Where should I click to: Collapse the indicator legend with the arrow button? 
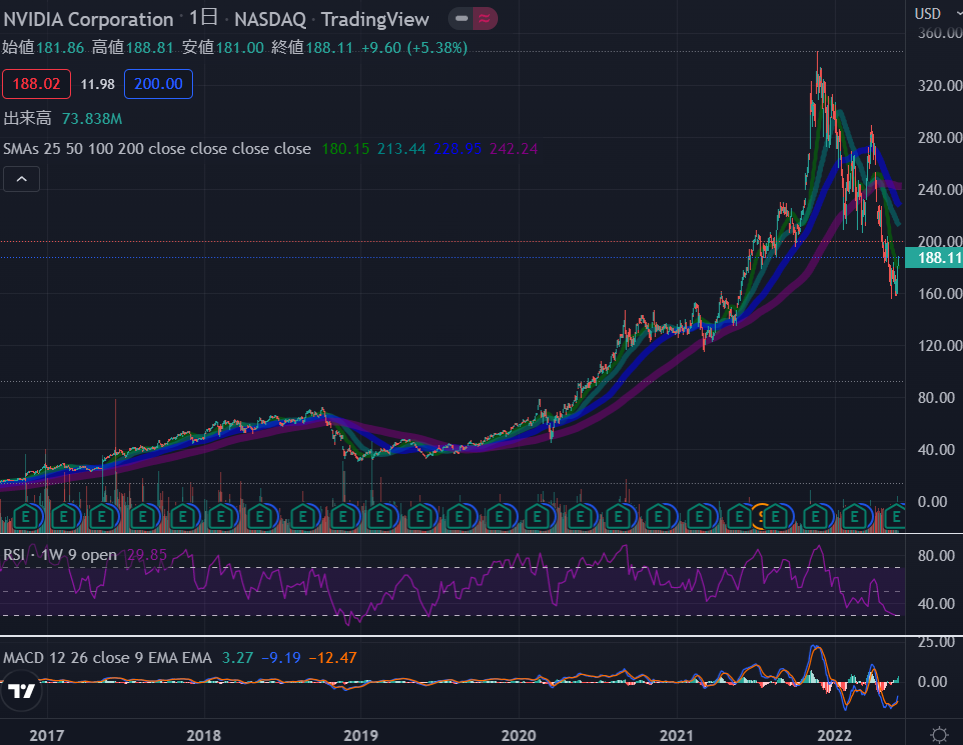(x=21, y=179)
